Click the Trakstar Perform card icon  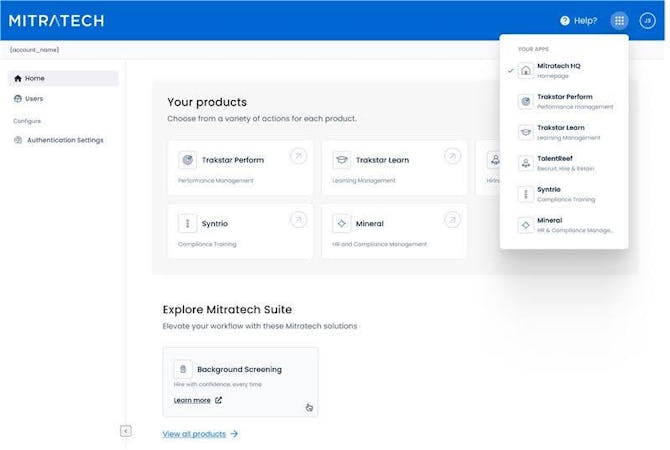187,160
